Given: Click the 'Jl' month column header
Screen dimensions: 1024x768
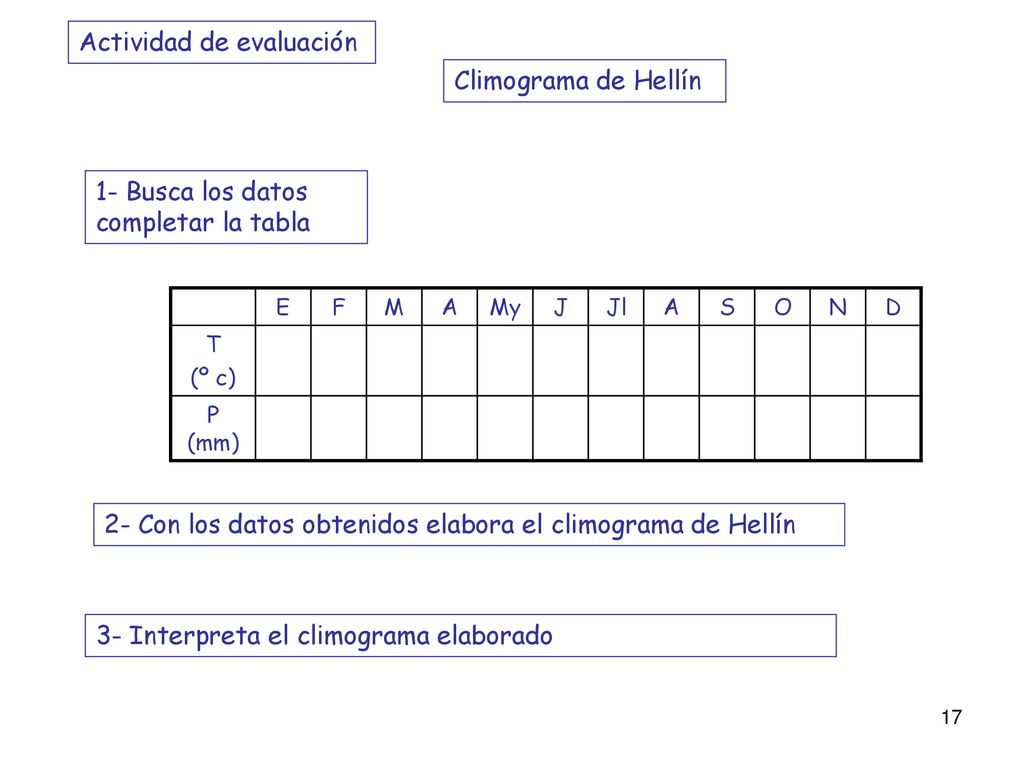Looking at the screenshot, I should (x=616, y=307).
